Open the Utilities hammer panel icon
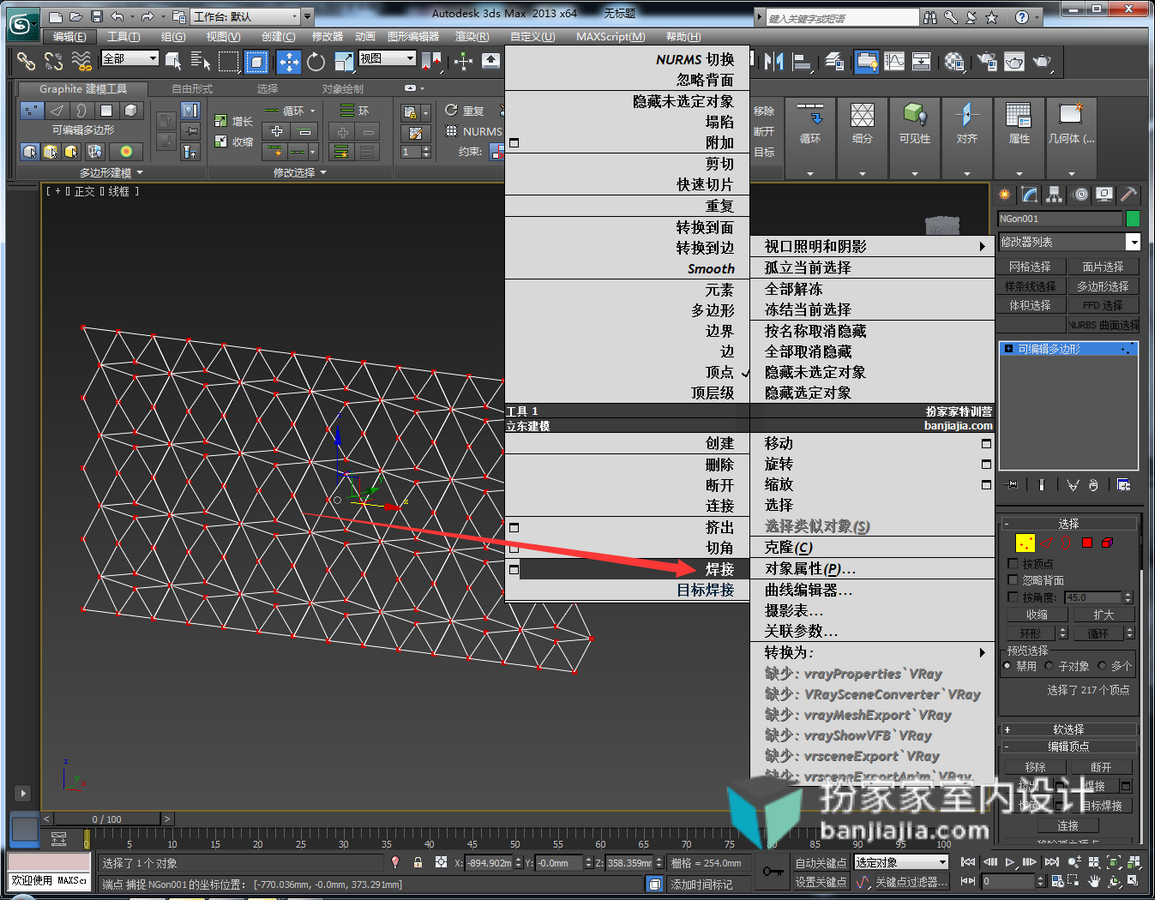The width and height of the screenshot is (1155, 900). [x=1128, y=194]
